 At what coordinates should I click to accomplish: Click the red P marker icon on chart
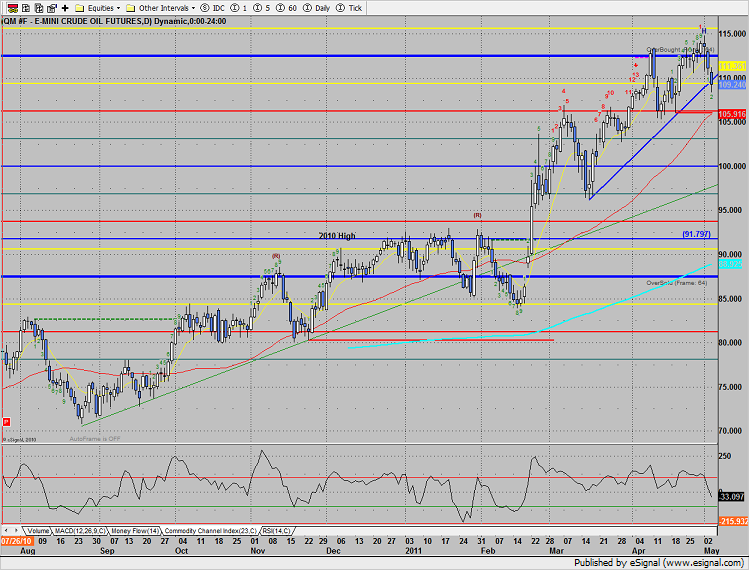(x=7, y=422)
